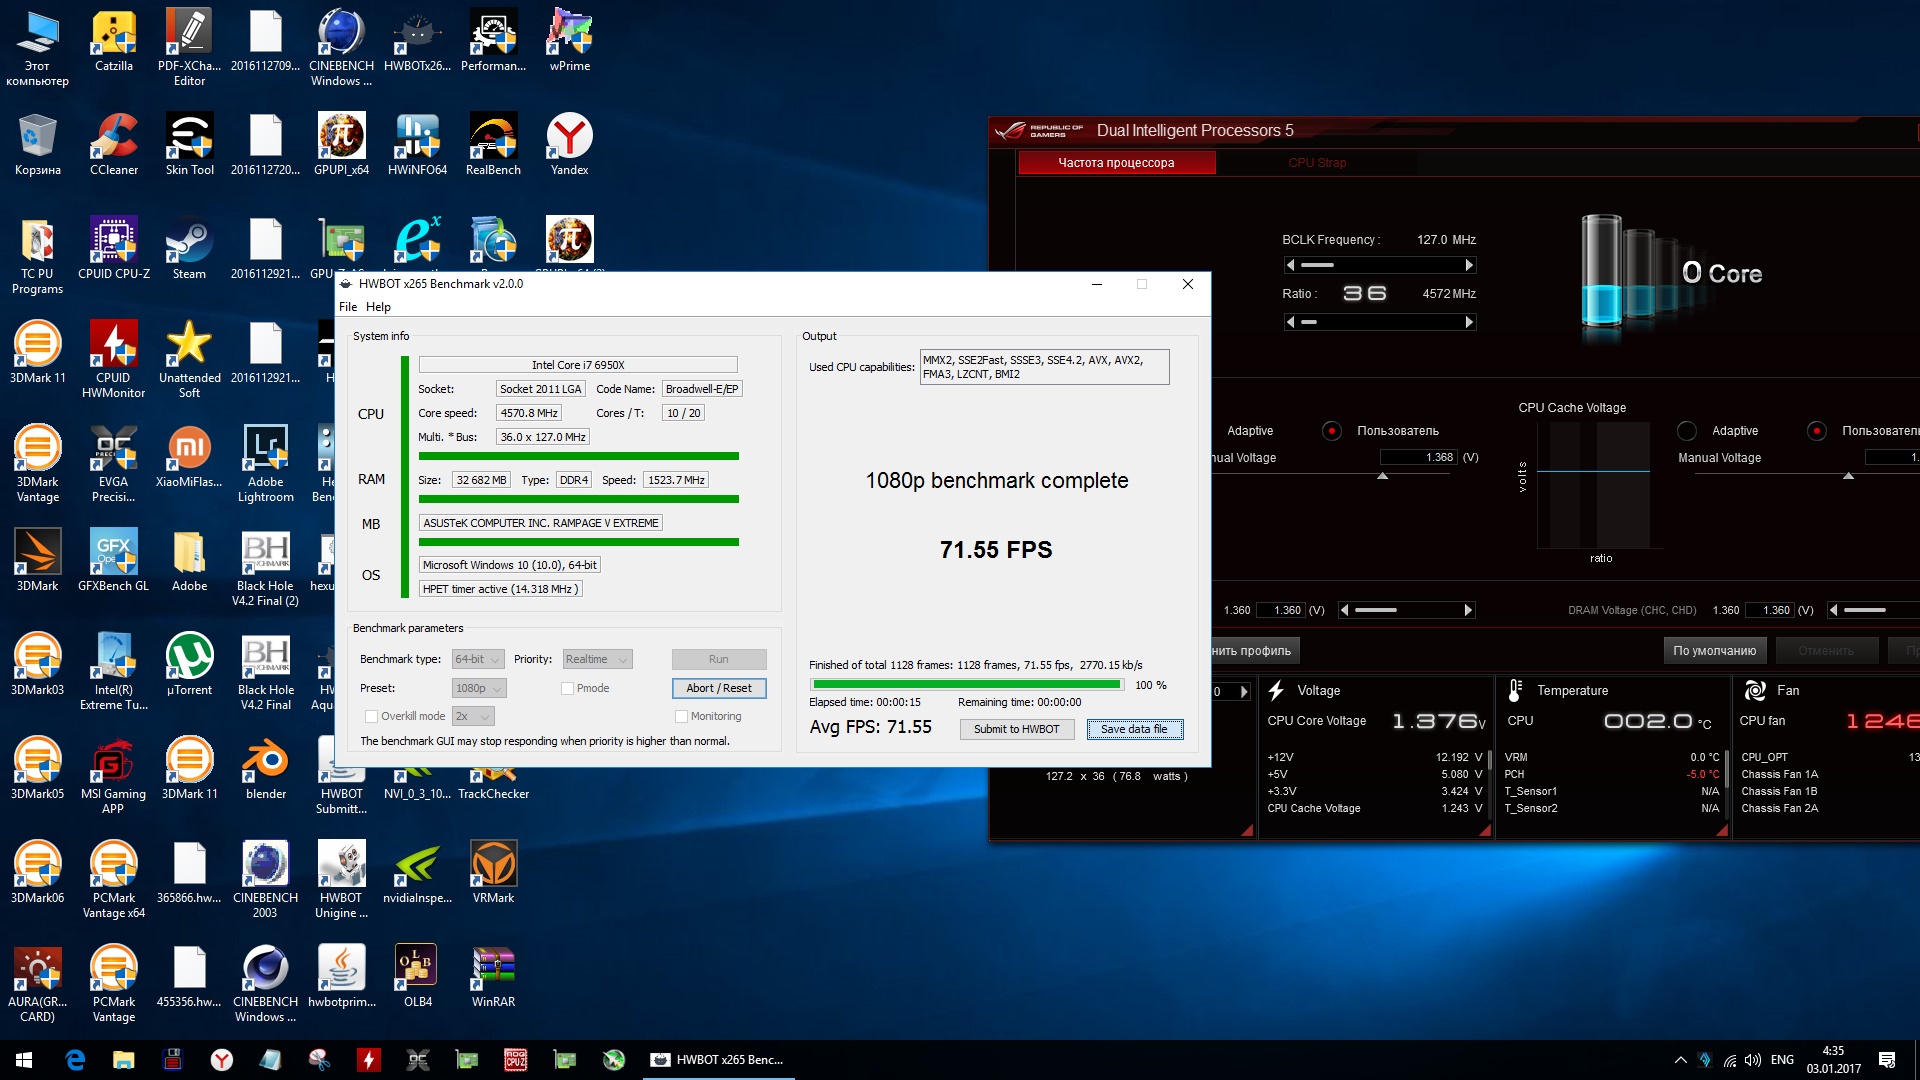Open the VRMark desktop icon

pos(493,873)
